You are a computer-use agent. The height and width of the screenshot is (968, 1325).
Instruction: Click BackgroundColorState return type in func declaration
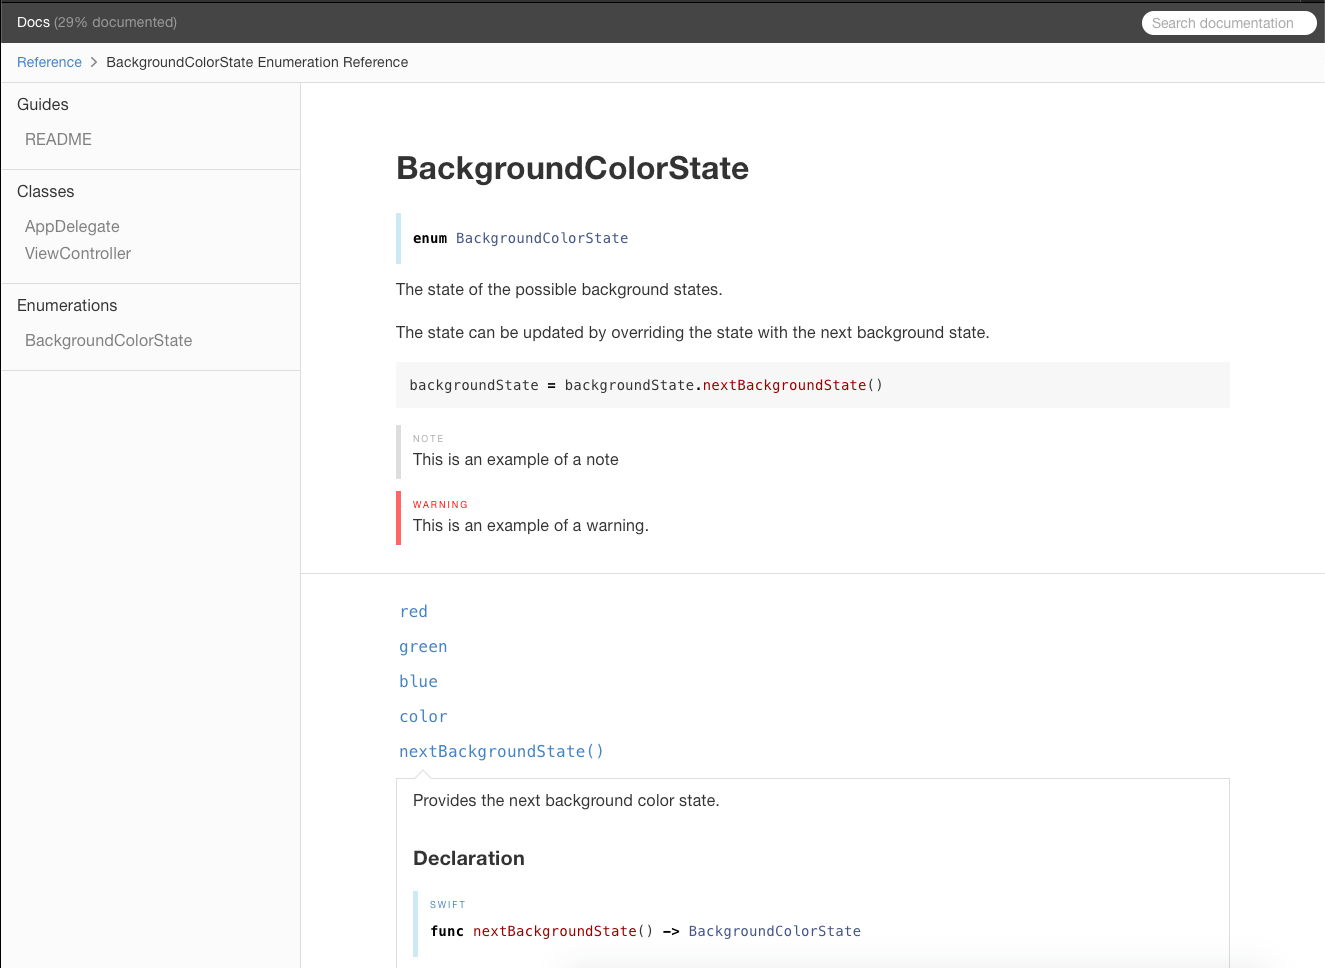774,931
